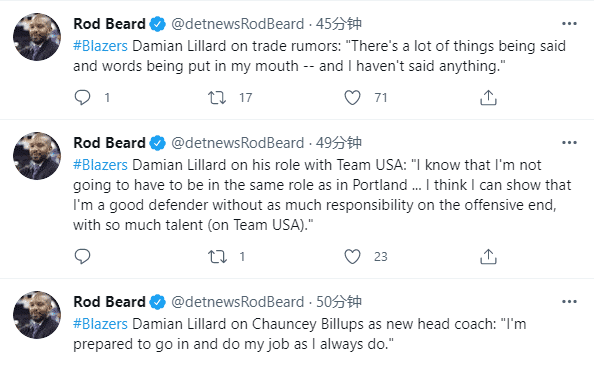The width and height of the screenshot is (594, 367).
Task: Open Rod Beard's avatar on the first tweet
Action: 37,37
